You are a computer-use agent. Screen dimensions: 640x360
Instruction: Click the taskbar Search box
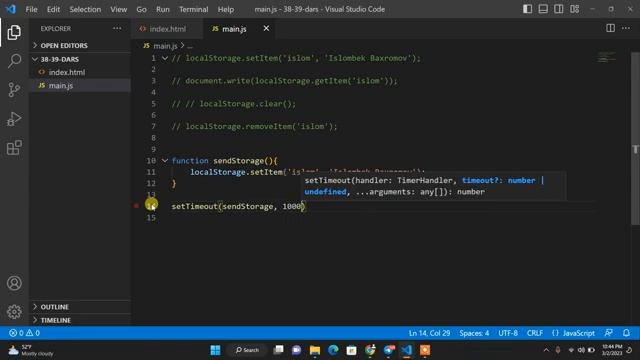pos(247,350)
